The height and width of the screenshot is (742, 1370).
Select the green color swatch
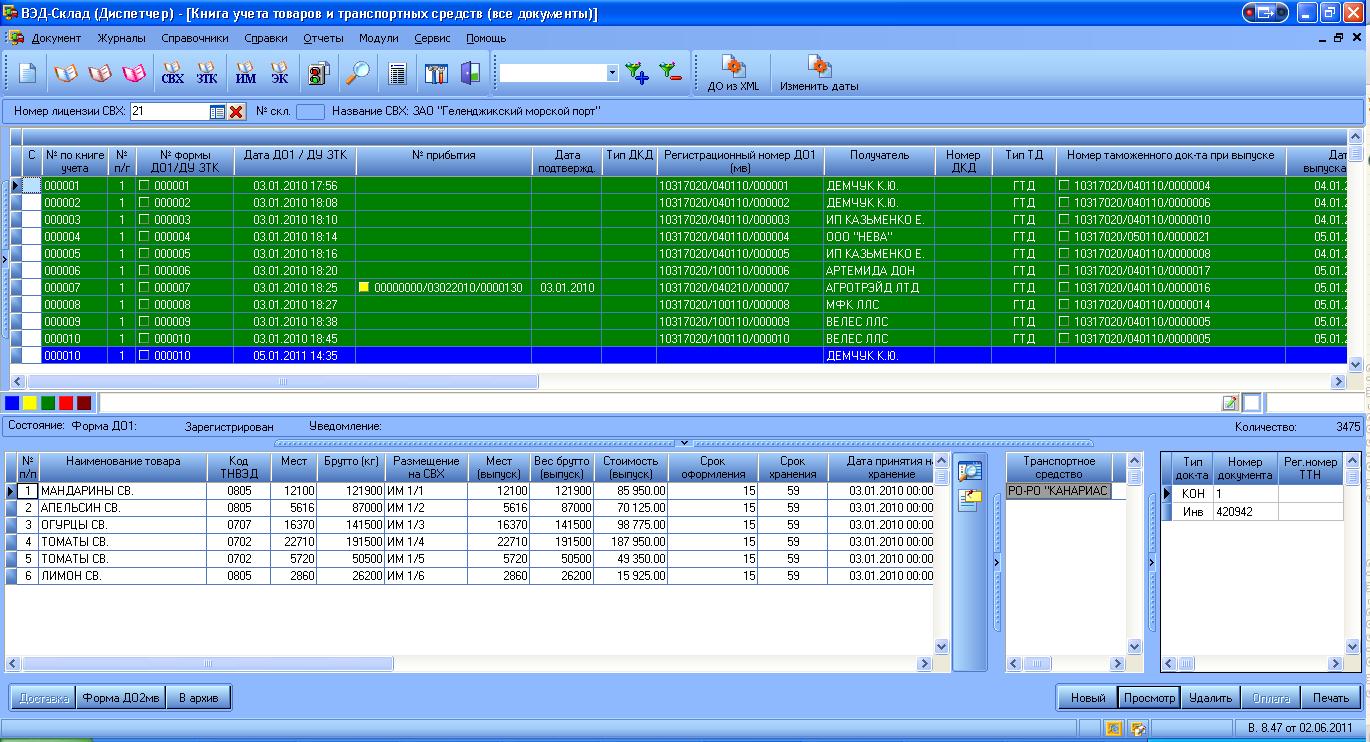coord(48,403)
